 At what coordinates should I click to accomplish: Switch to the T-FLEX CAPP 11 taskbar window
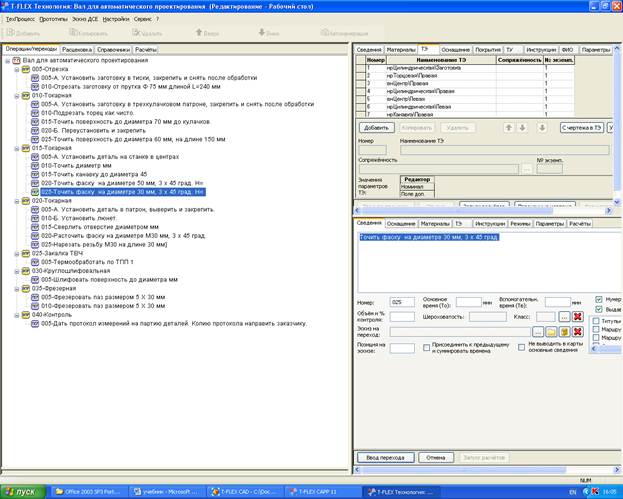[x=323, y=492]
